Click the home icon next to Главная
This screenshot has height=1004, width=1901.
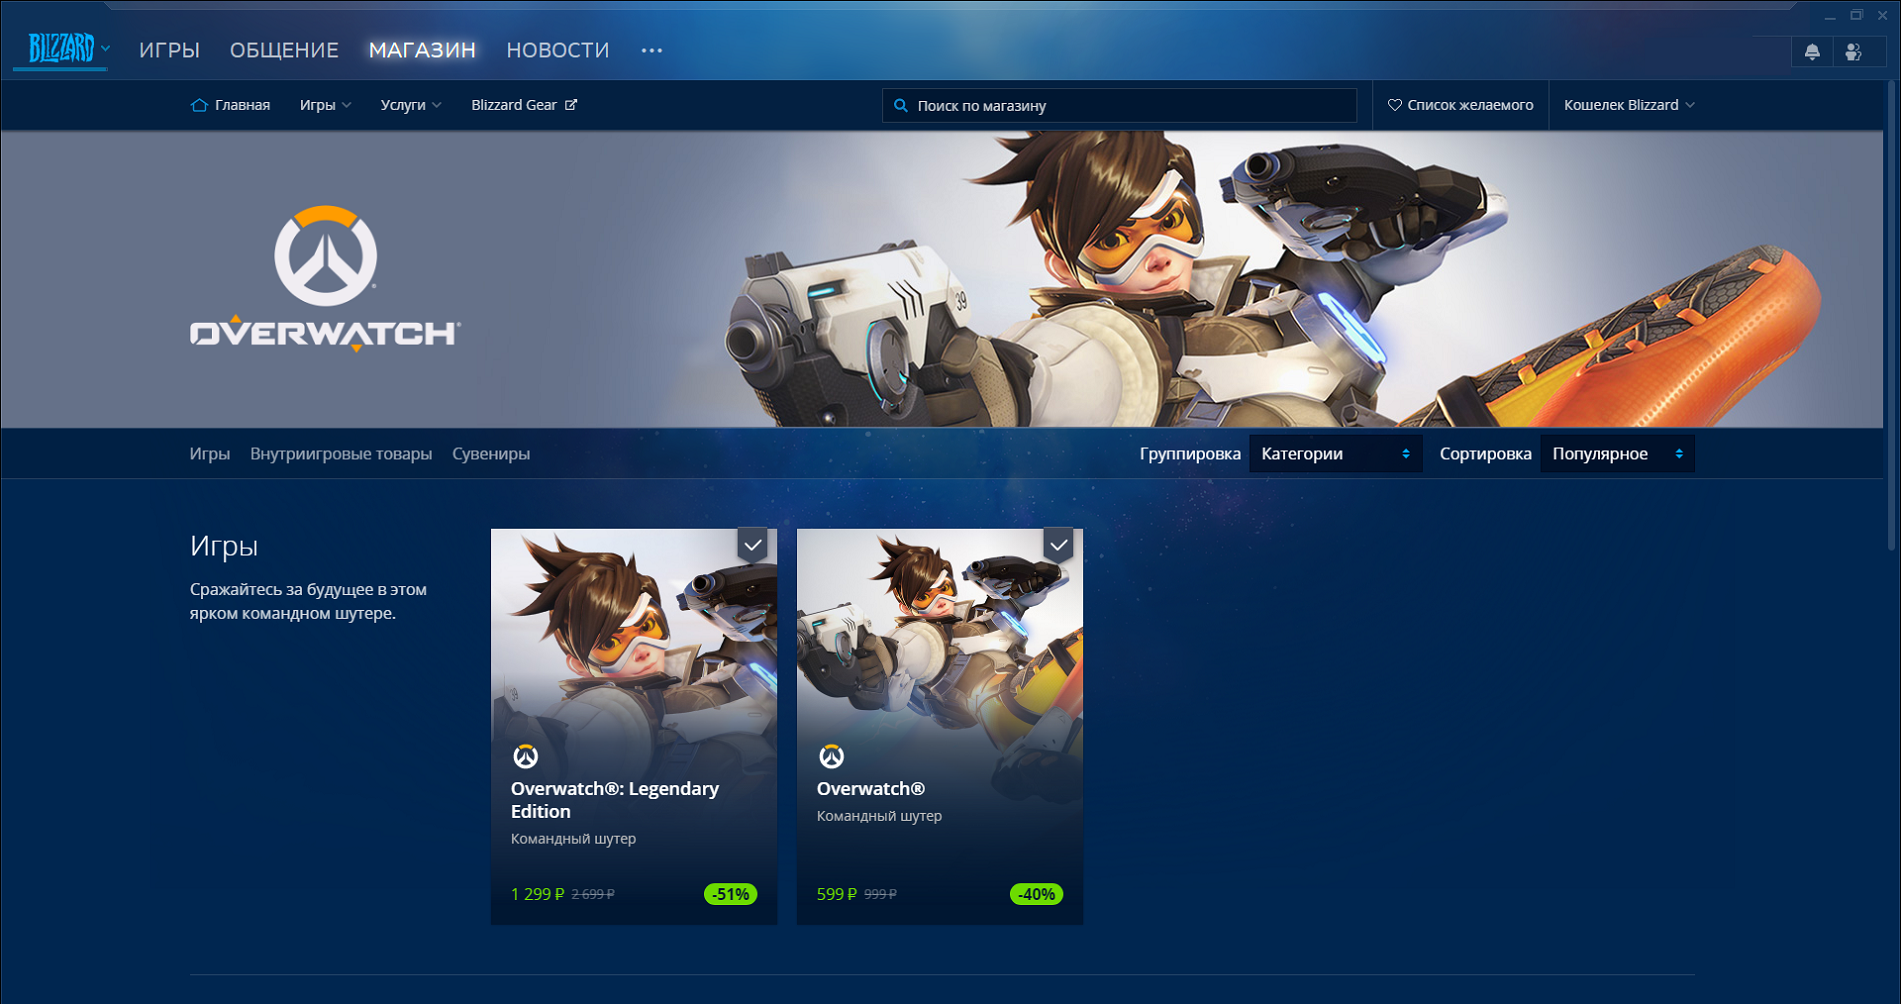(x=199, y=105)
